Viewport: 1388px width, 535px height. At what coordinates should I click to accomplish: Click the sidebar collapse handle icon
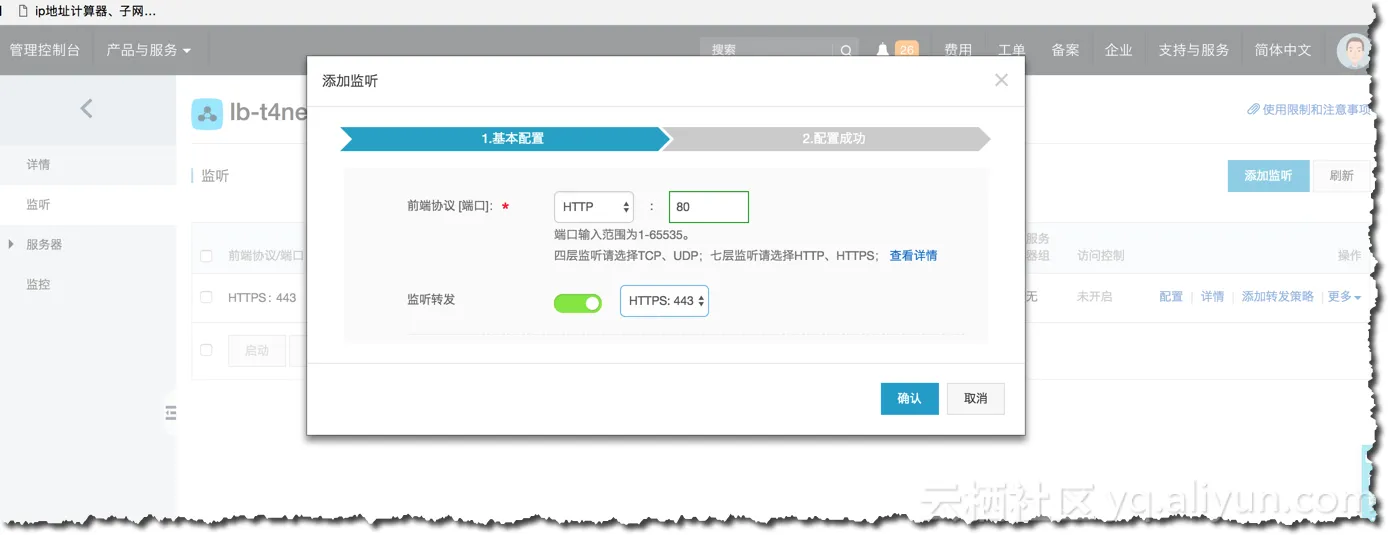coord(171,413)
